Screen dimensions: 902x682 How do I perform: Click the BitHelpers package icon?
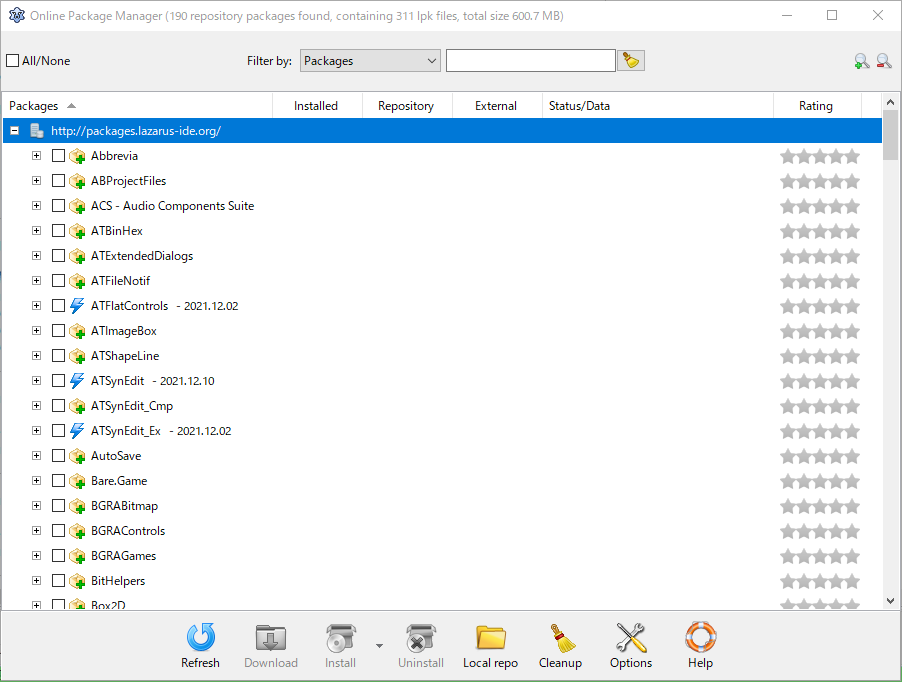pos(77,581)
